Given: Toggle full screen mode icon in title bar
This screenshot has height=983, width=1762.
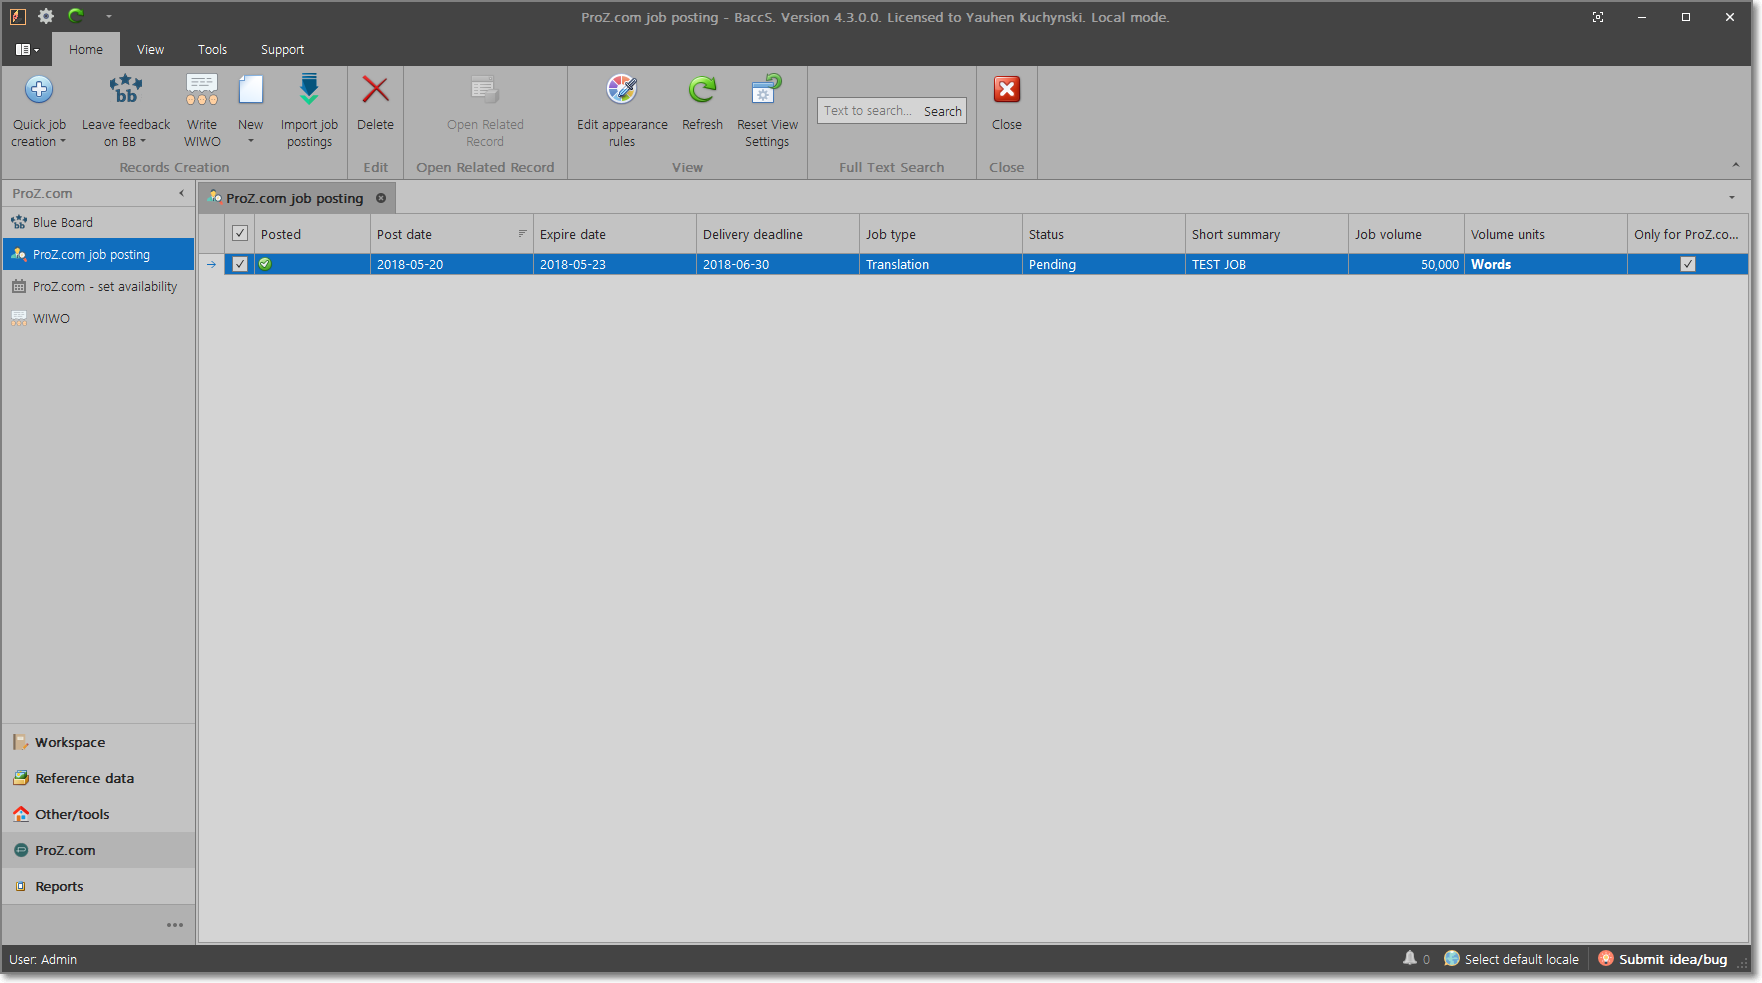Looking at the screenshot, I should click(1598, 17).
